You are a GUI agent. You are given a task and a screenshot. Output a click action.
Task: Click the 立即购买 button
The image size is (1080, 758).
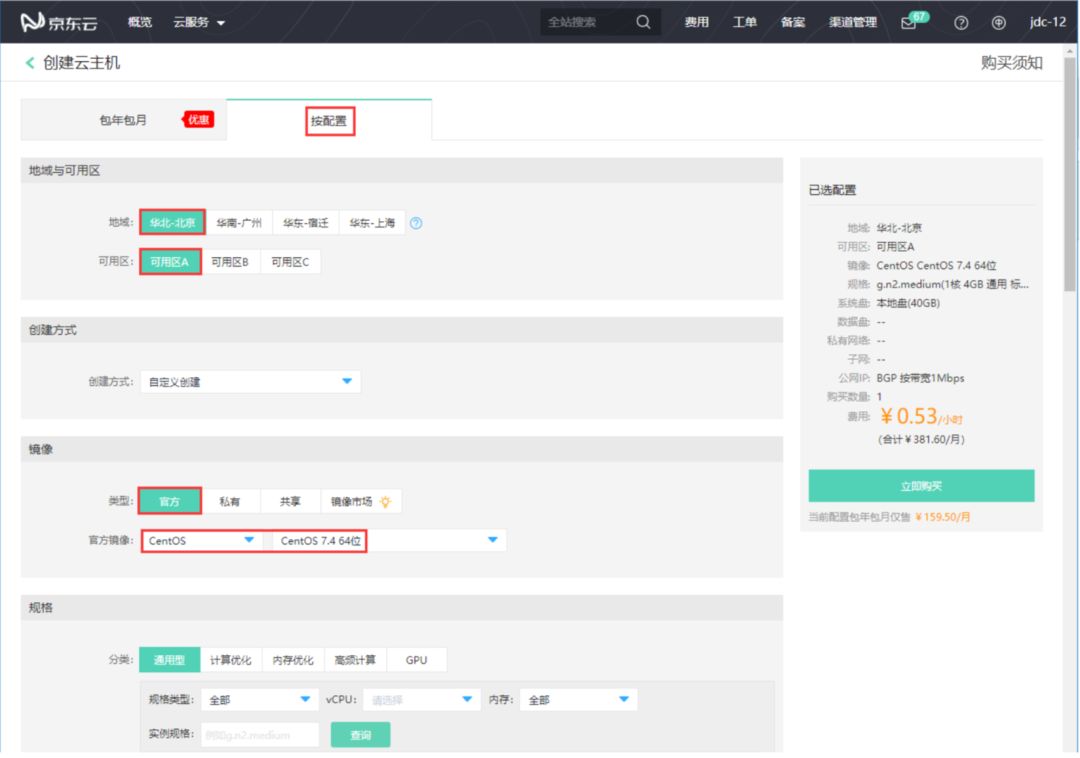921,486
